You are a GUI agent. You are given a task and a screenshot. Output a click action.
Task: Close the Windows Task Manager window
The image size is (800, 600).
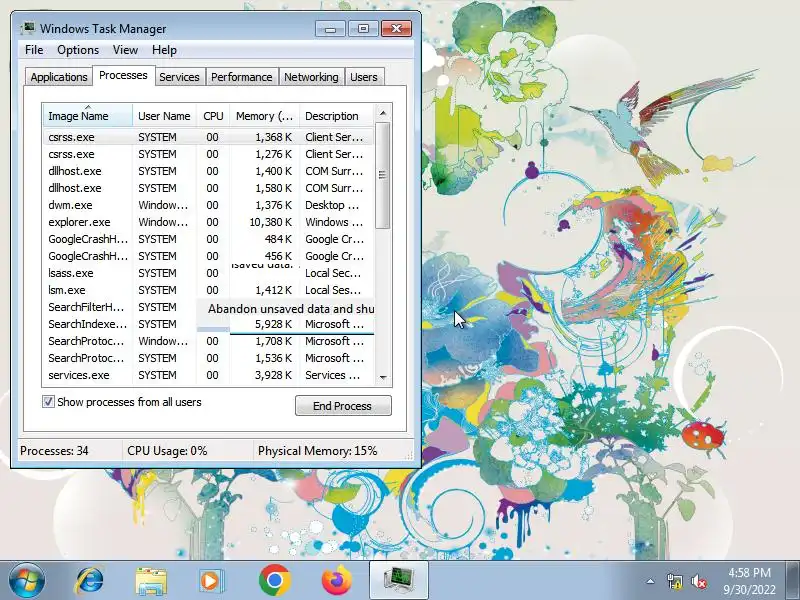pyautogui.click(x=396, y=29)
